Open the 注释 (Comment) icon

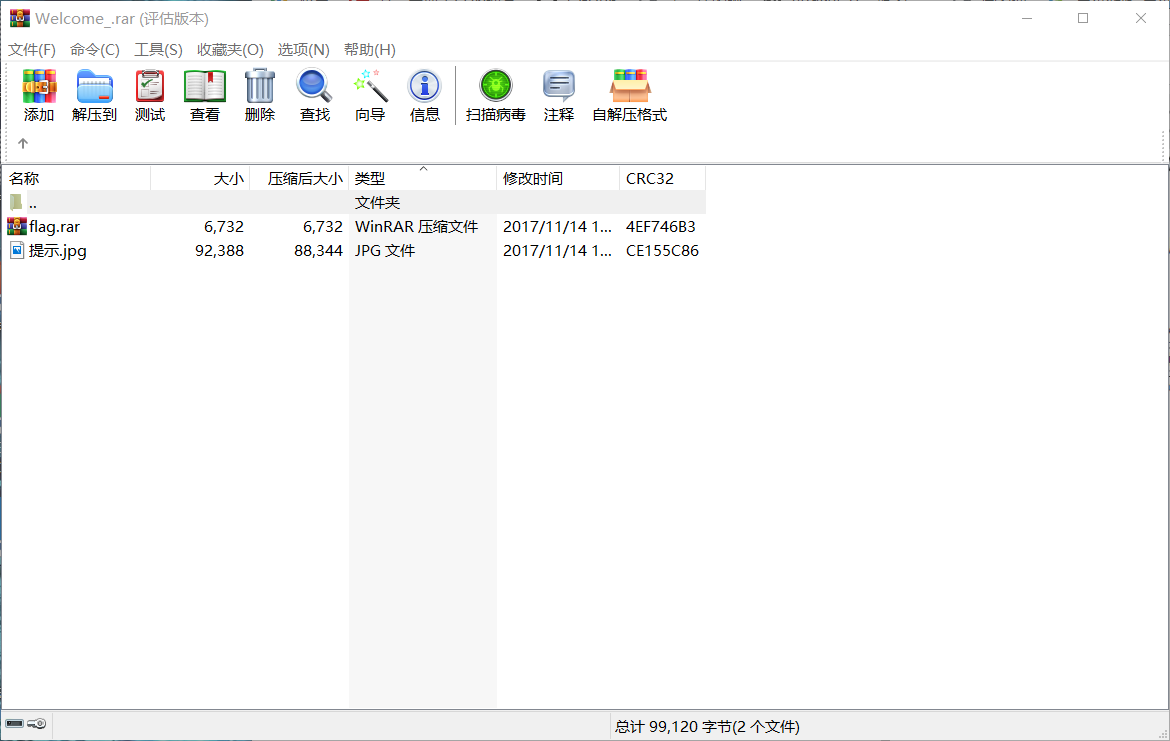coord(558,87)
